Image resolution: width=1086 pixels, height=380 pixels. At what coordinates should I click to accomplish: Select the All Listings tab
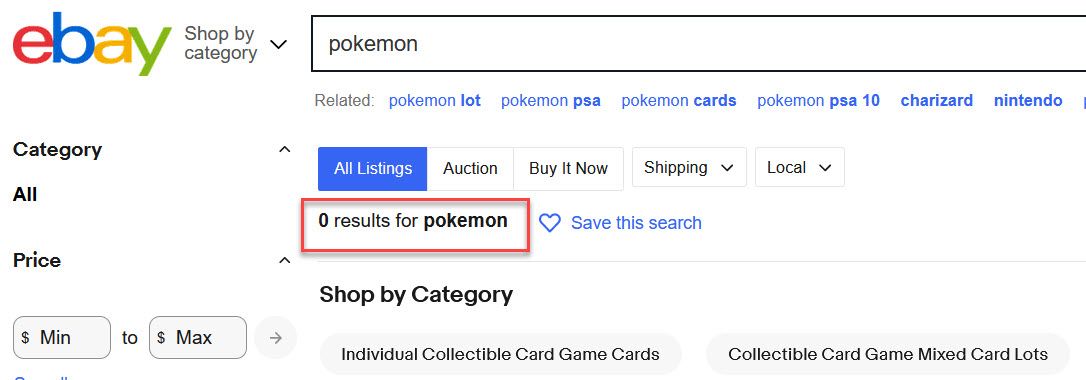373,168
